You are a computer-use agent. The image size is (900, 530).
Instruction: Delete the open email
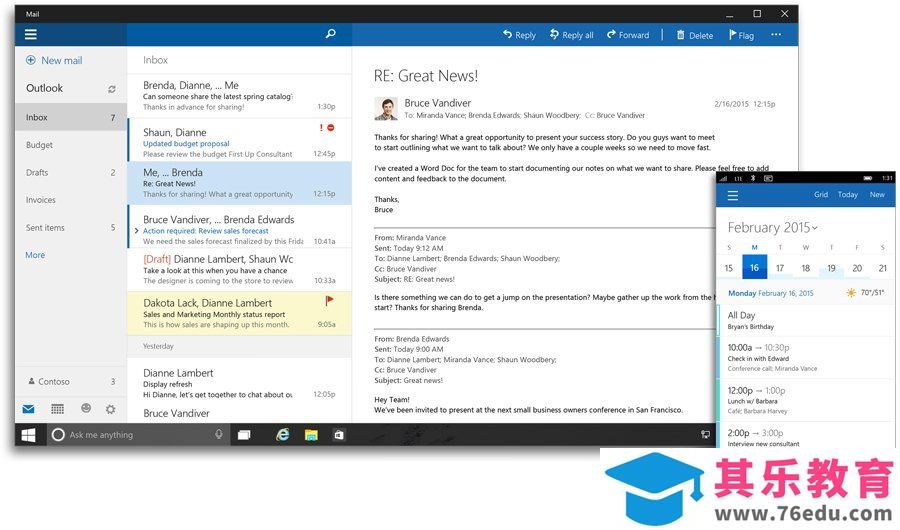click(x=695, y=35)
